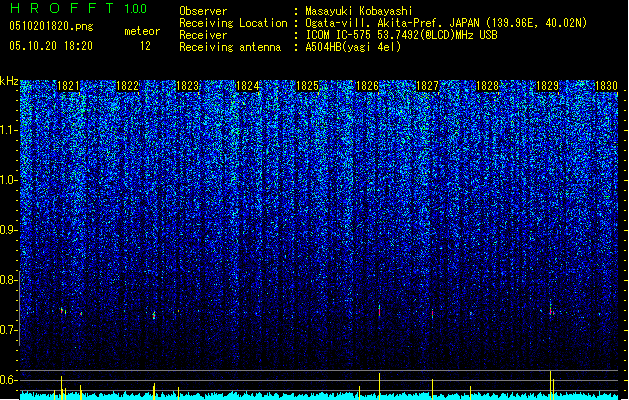Click the 1823 time marker
Image resolution: width=629 pixels, height=400 pixels.
coord(187,86)
